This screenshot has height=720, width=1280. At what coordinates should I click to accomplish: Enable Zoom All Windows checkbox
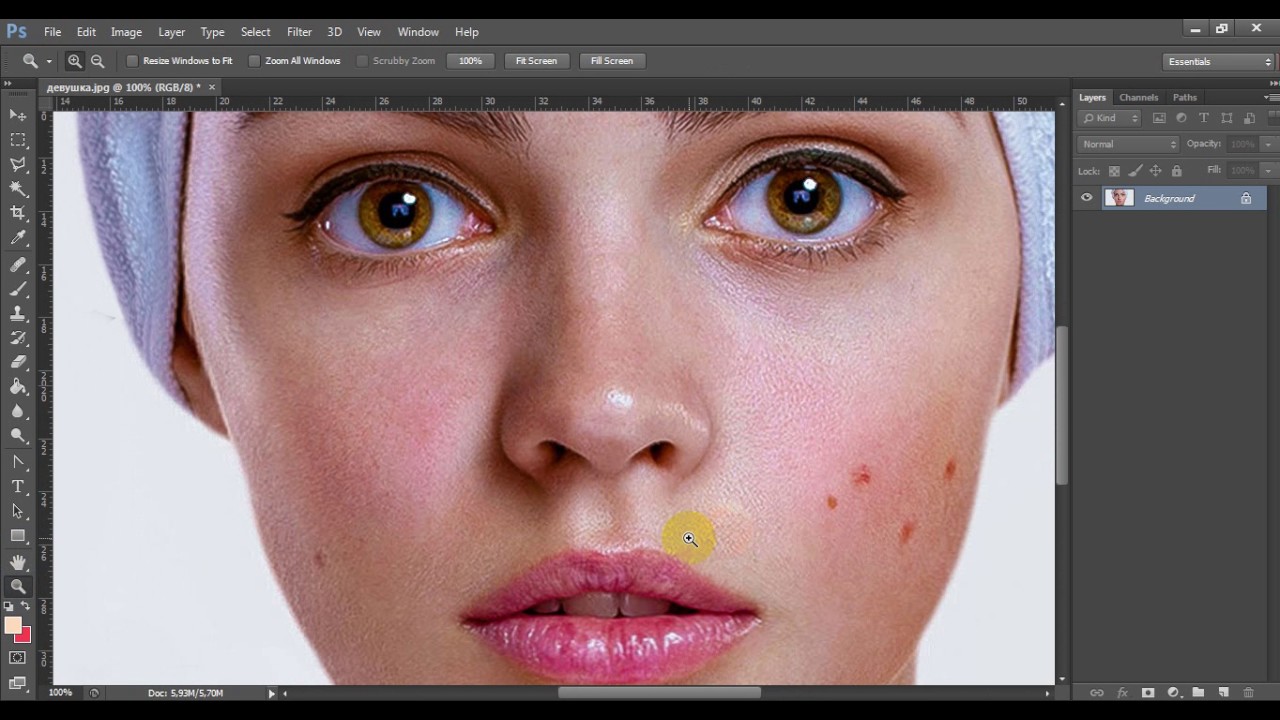point(254,61)
